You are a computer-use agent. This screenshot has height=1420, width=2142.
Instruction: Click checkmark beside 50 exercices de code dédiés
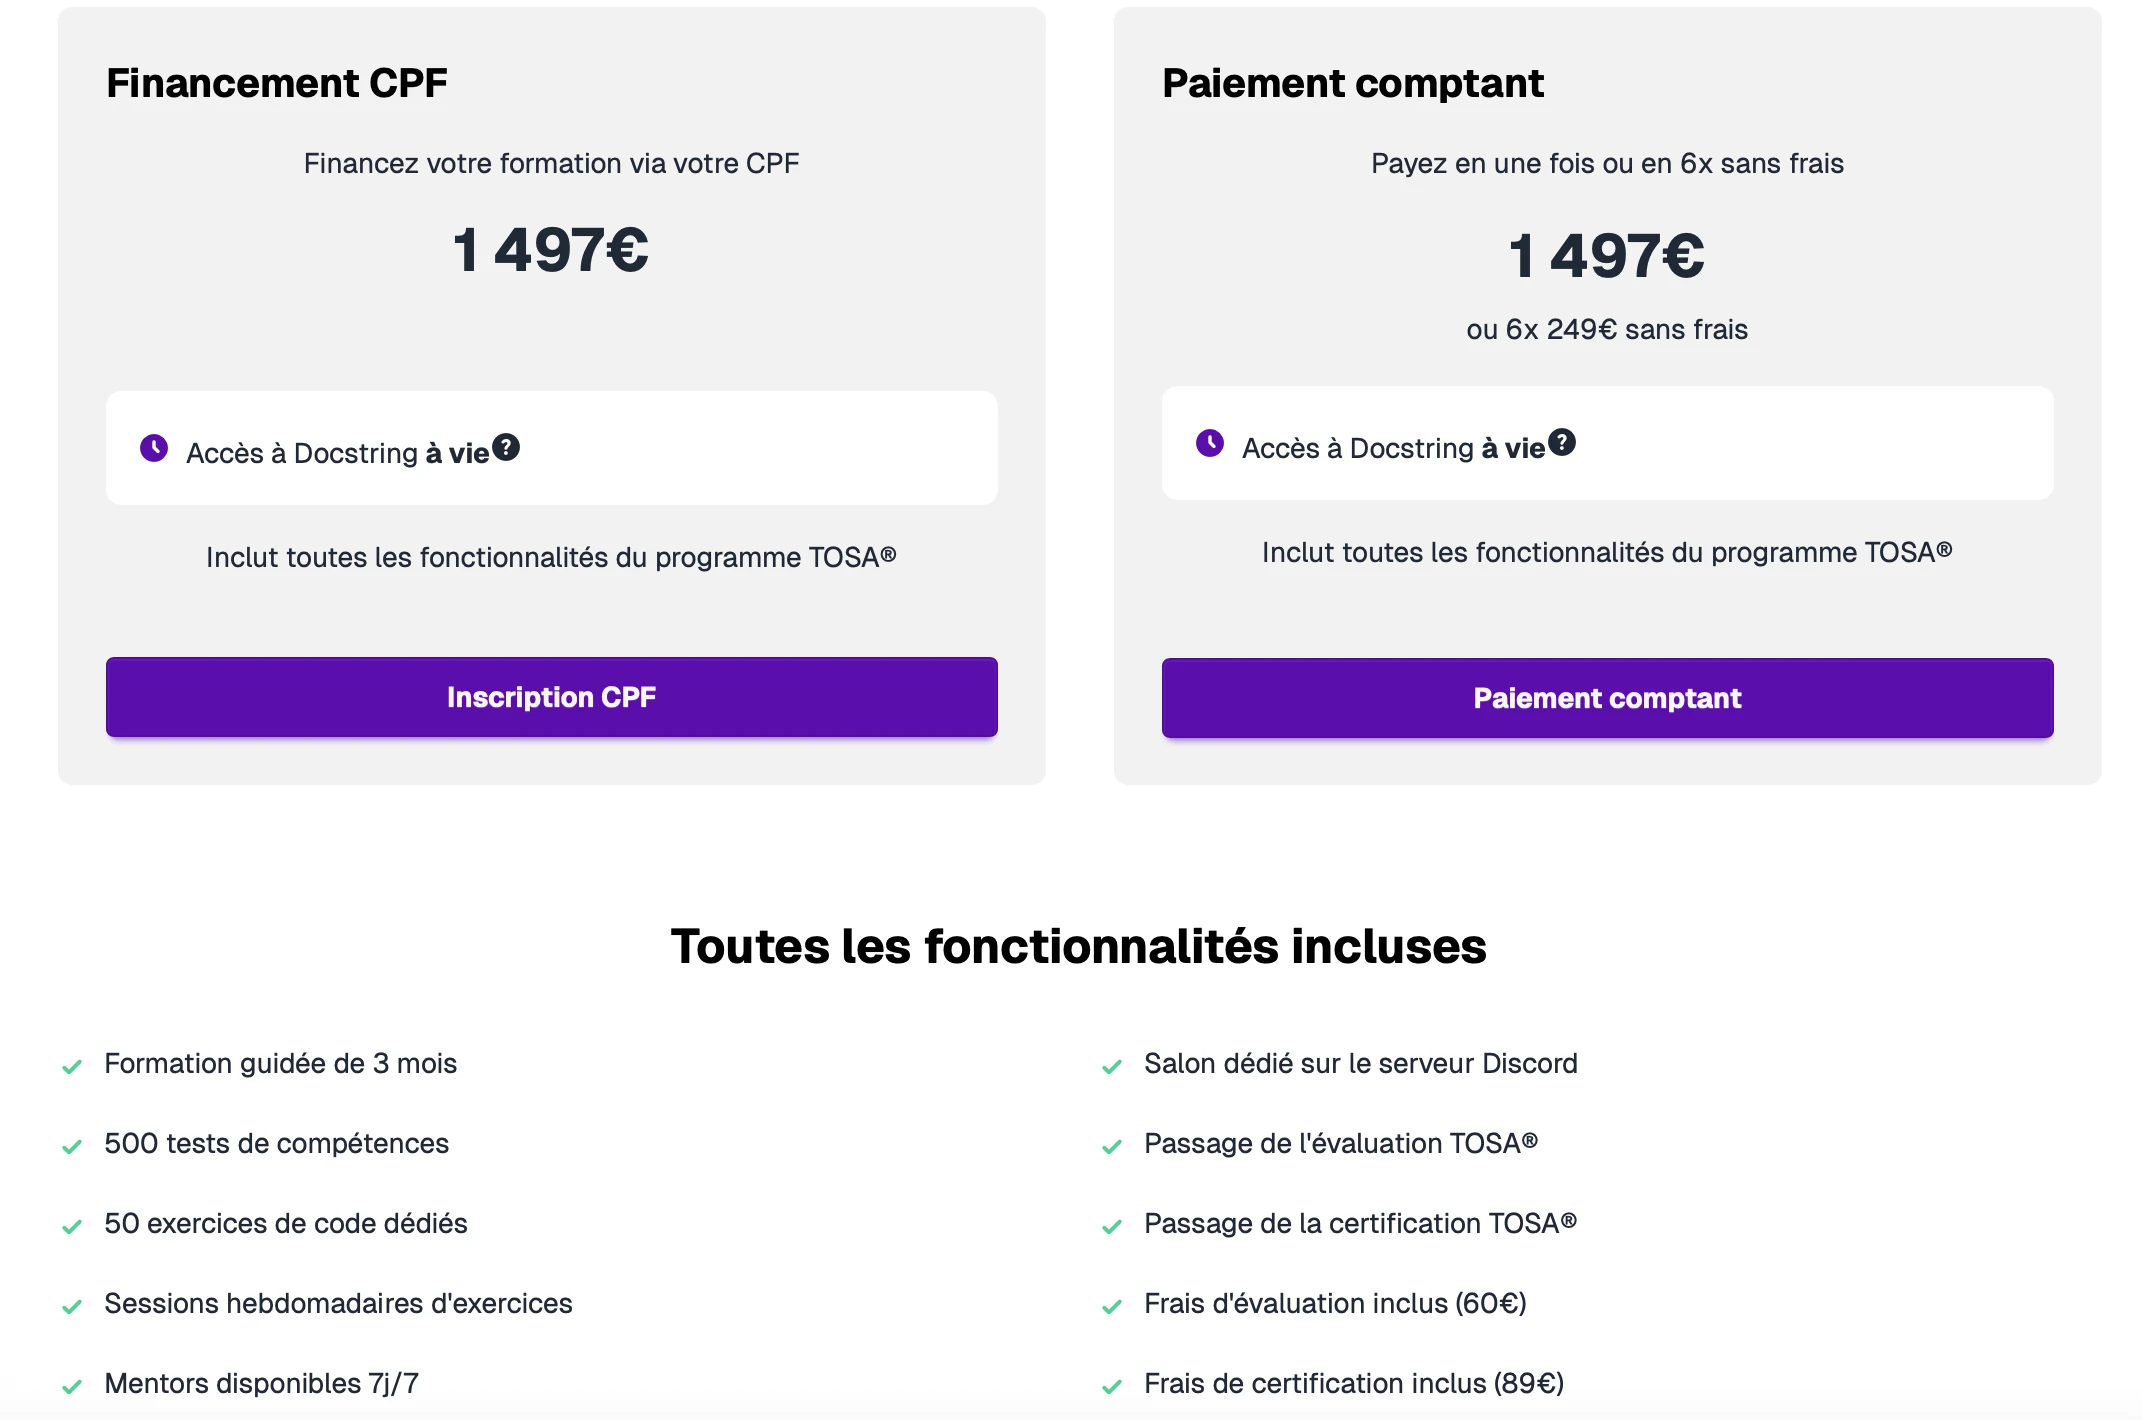click(72, 1227)
